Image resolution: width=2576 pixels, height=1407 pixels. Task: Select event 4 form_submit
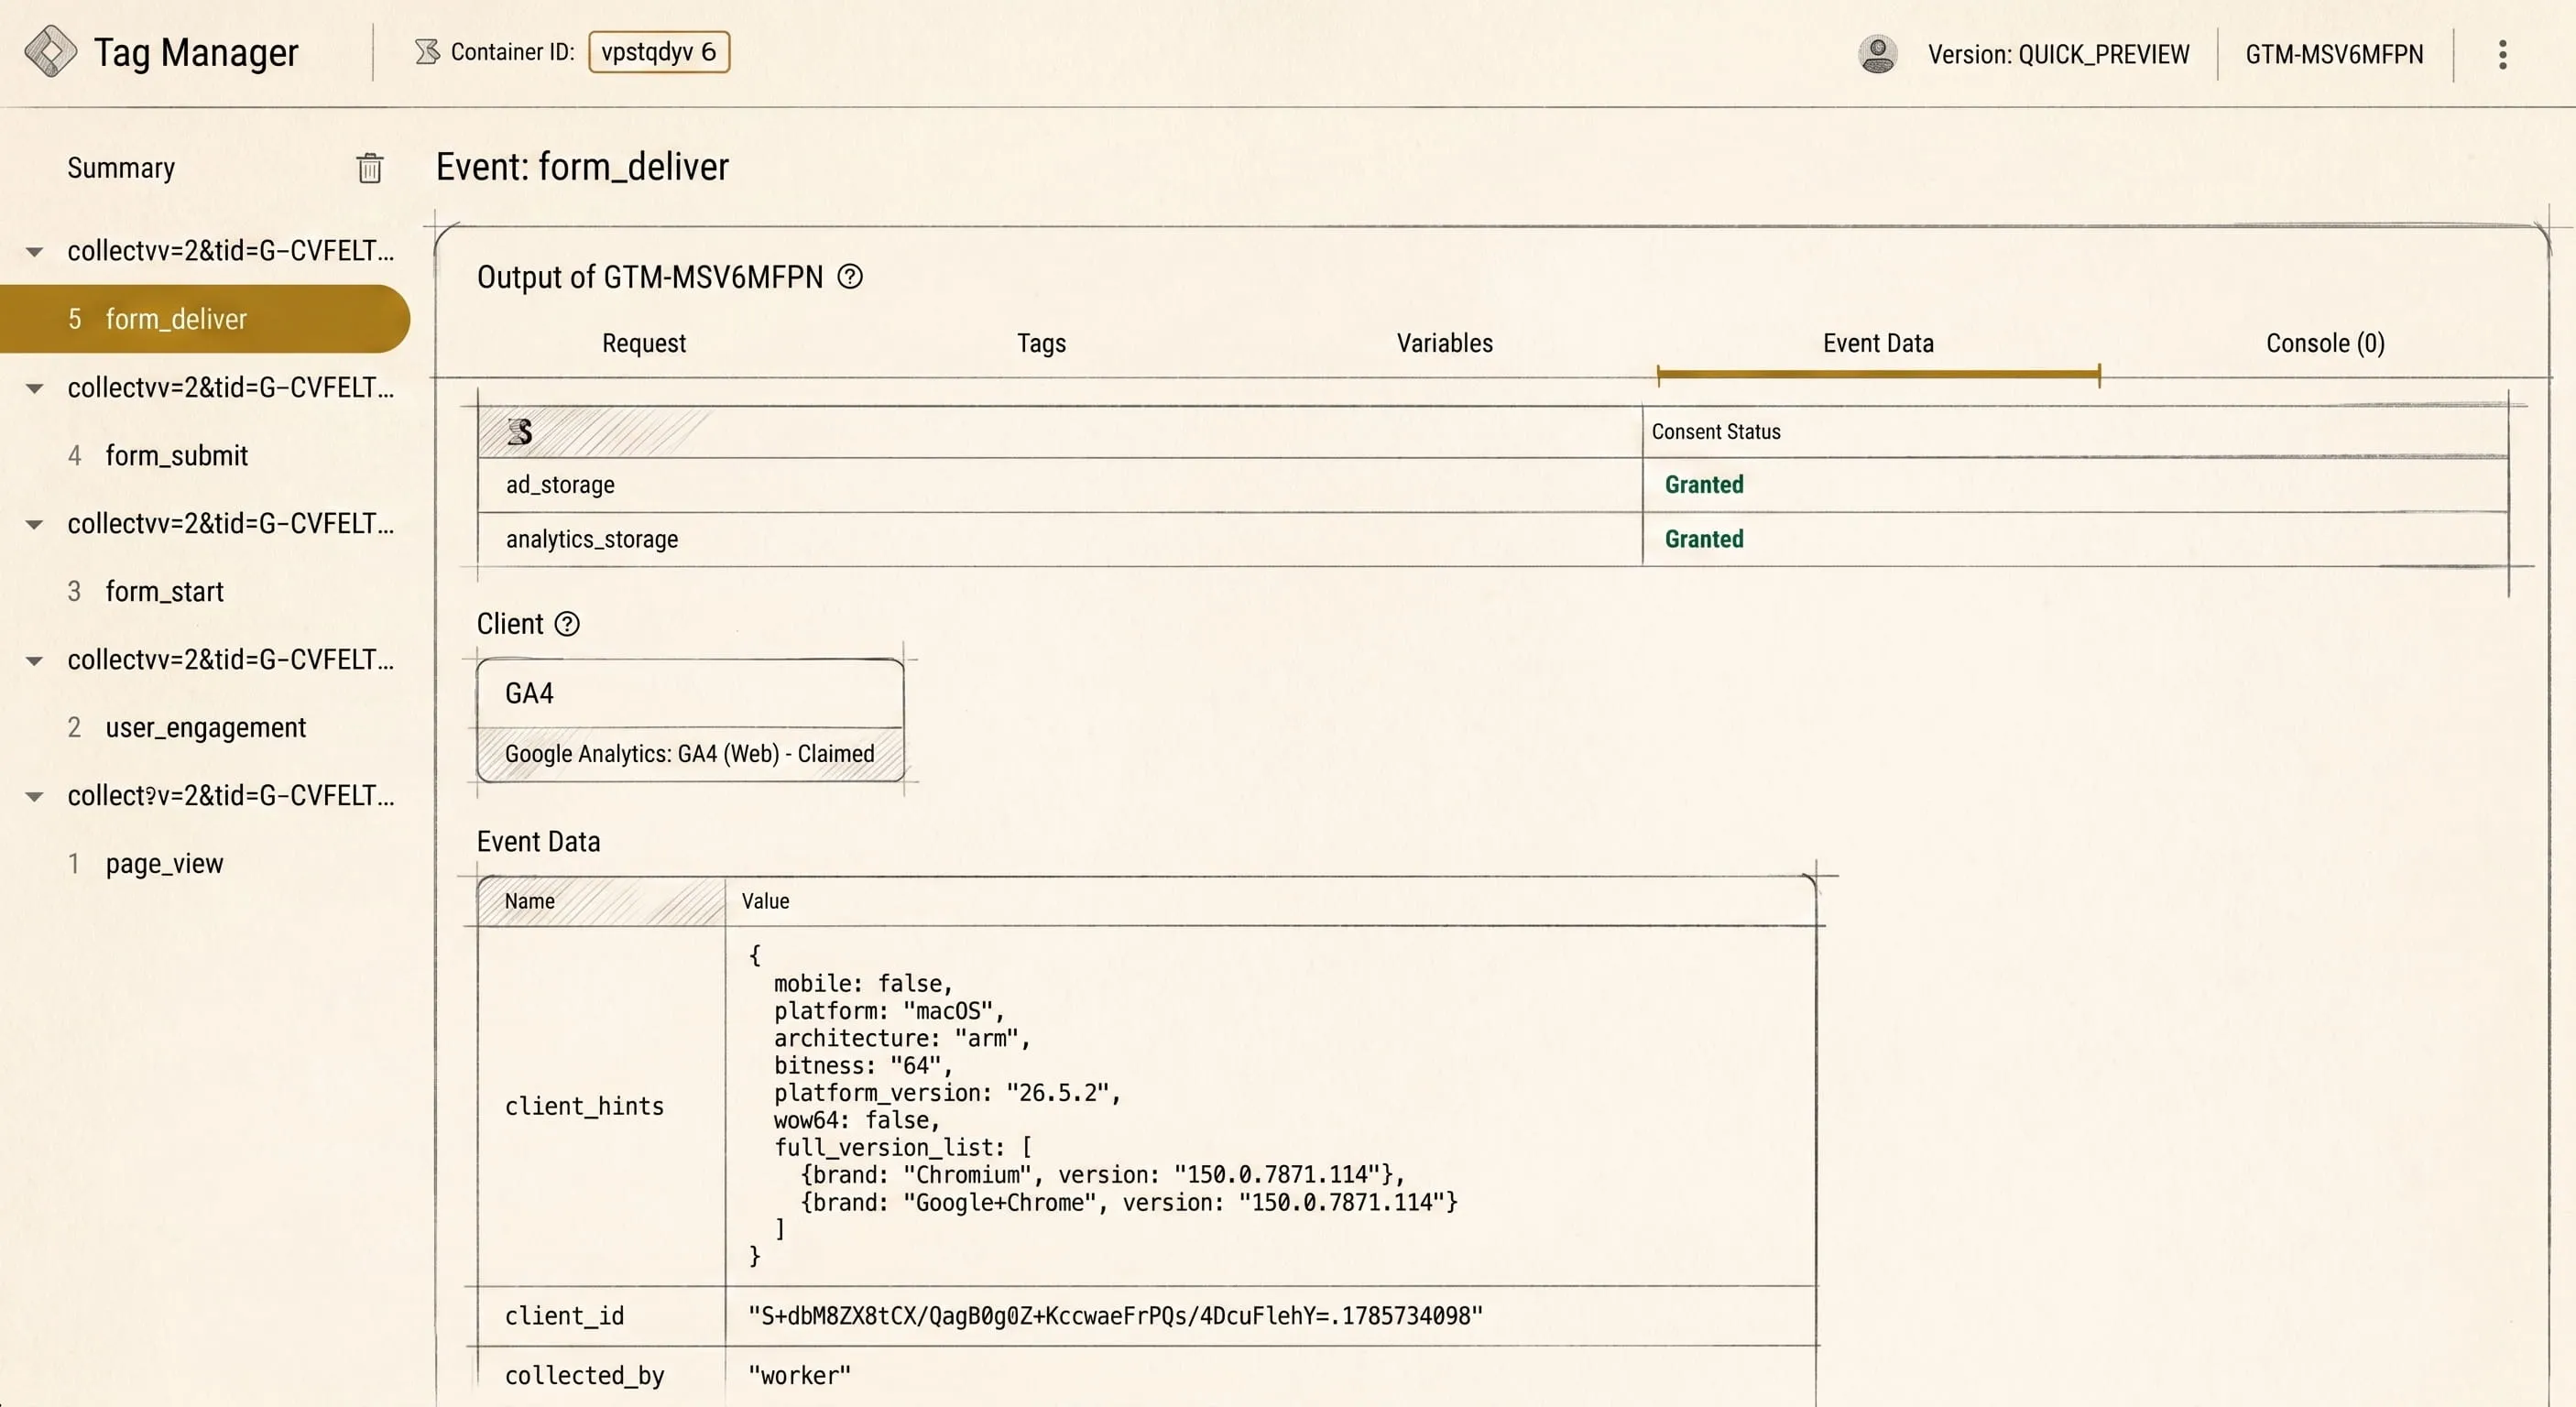tap(204, 456)
